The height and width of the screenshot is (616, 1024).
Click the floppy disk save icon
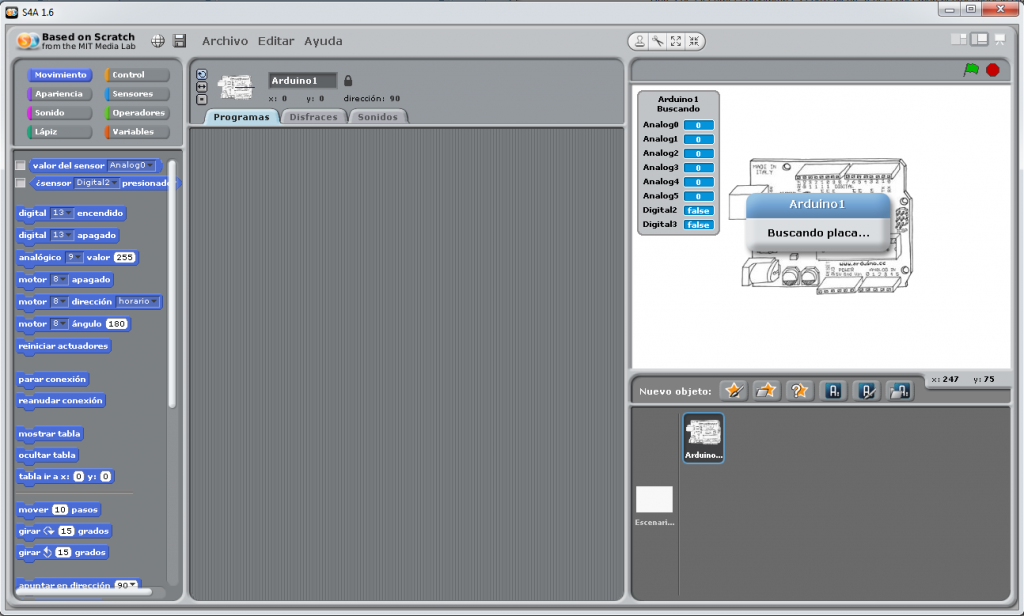180,41
